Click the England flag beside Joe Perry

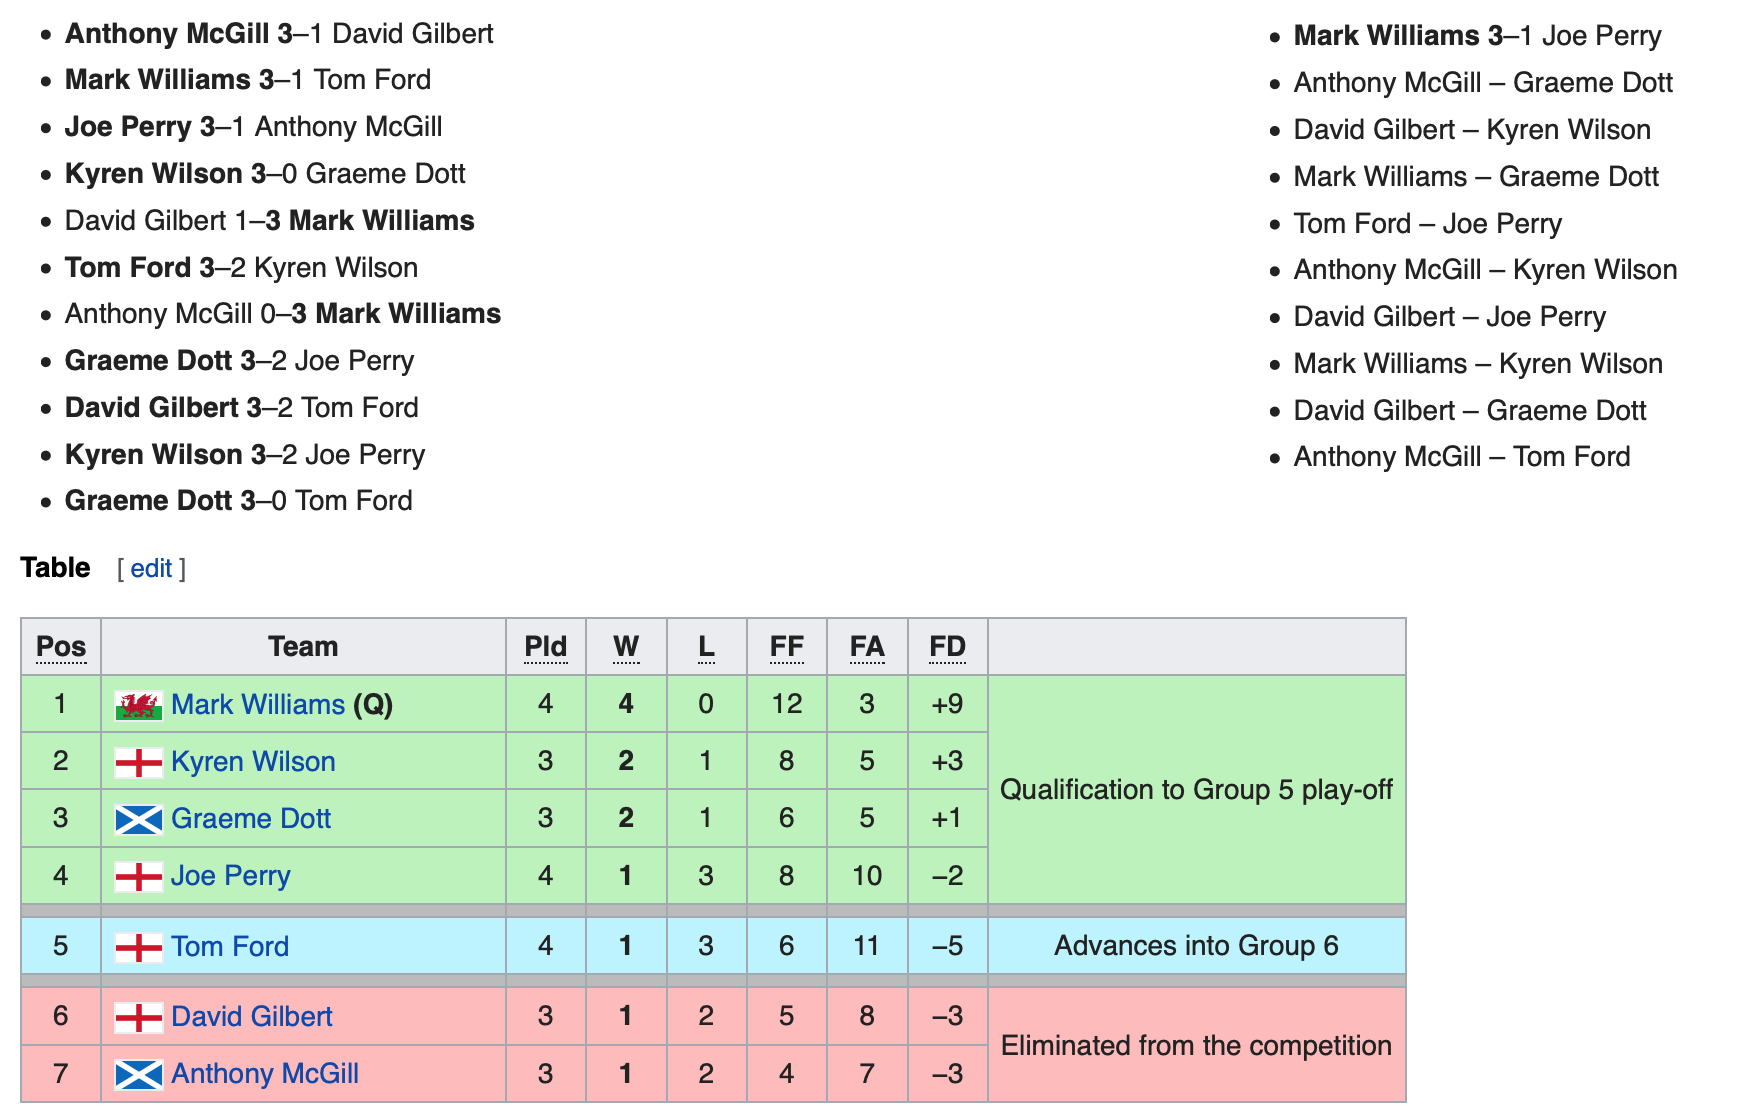point(139,876)
